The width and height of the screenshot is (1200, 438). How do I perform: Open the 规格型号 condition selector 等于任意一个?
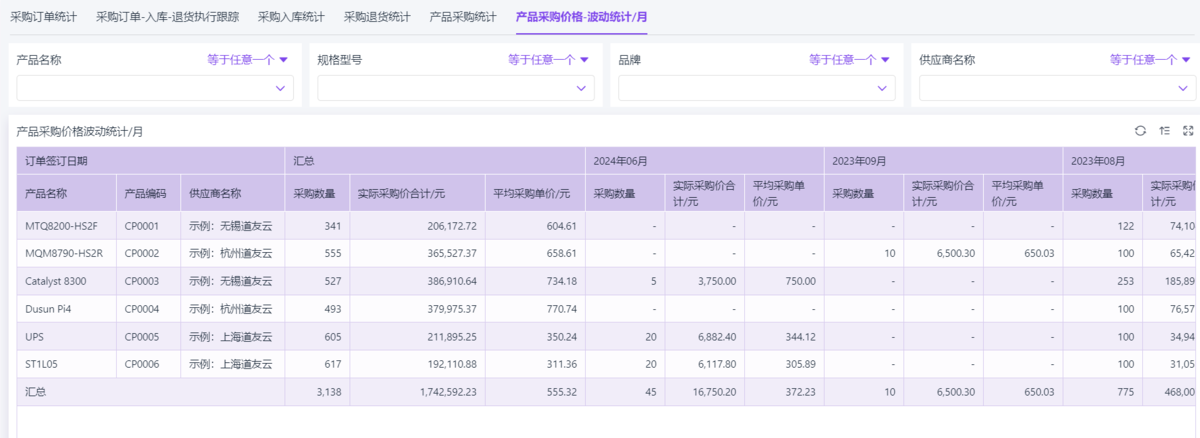(x=548, y=60)
